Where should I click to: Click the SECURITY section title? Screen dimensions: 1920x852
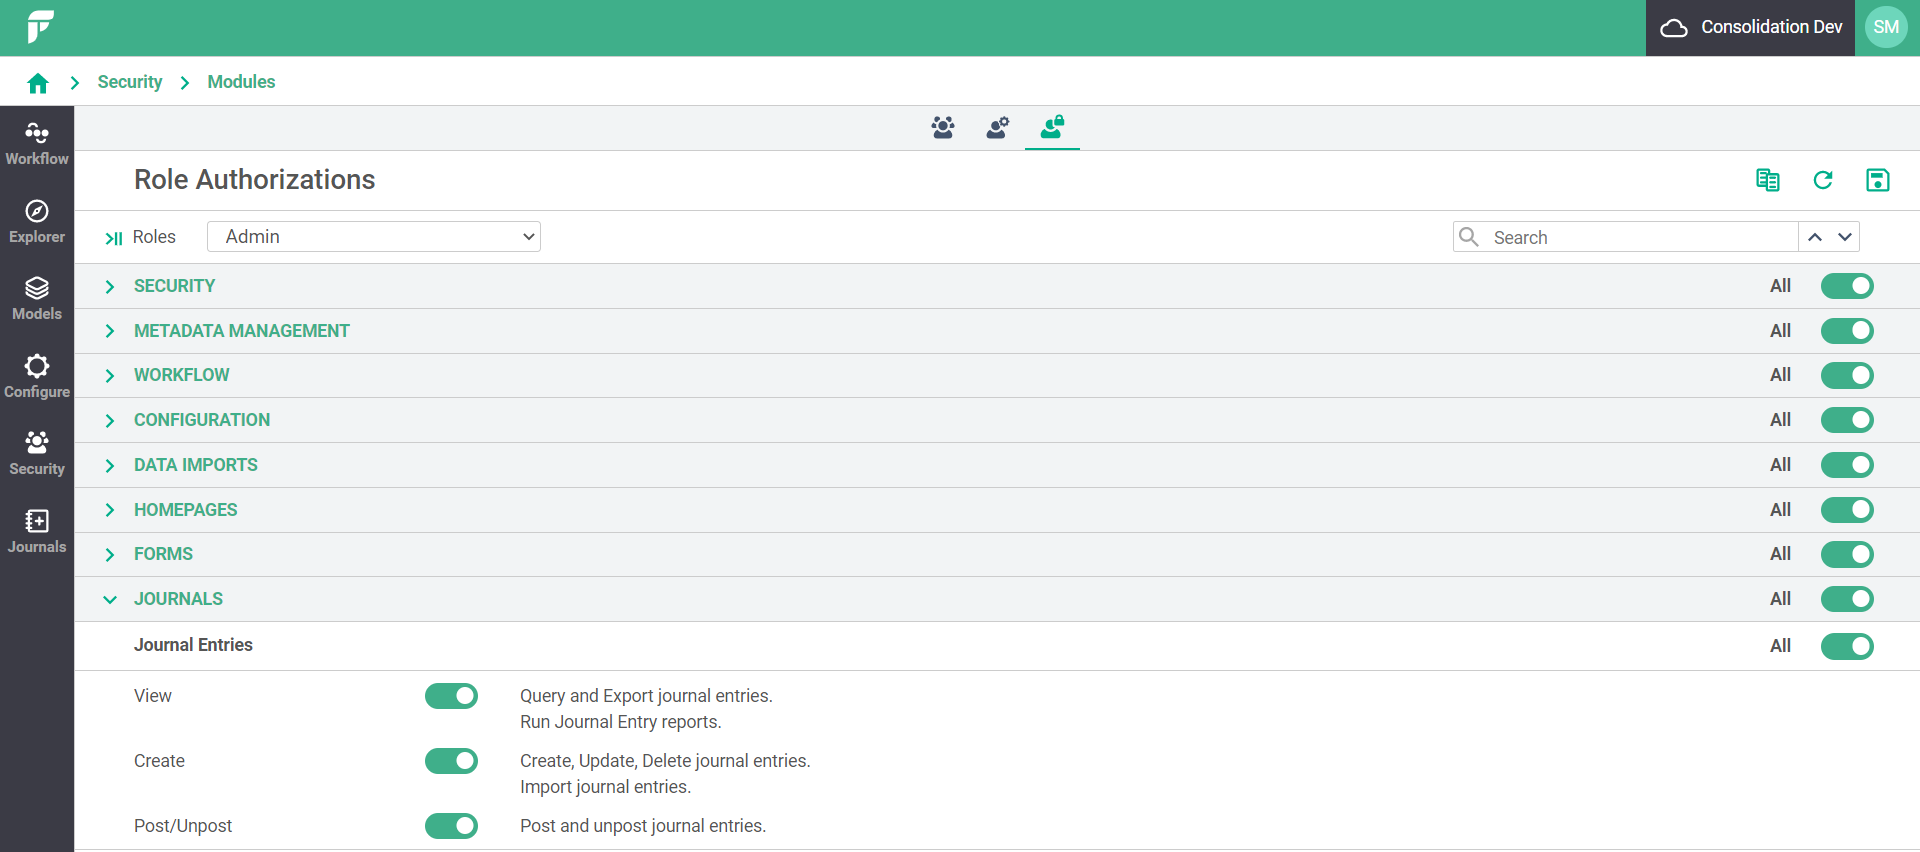[x=175, y=286]
